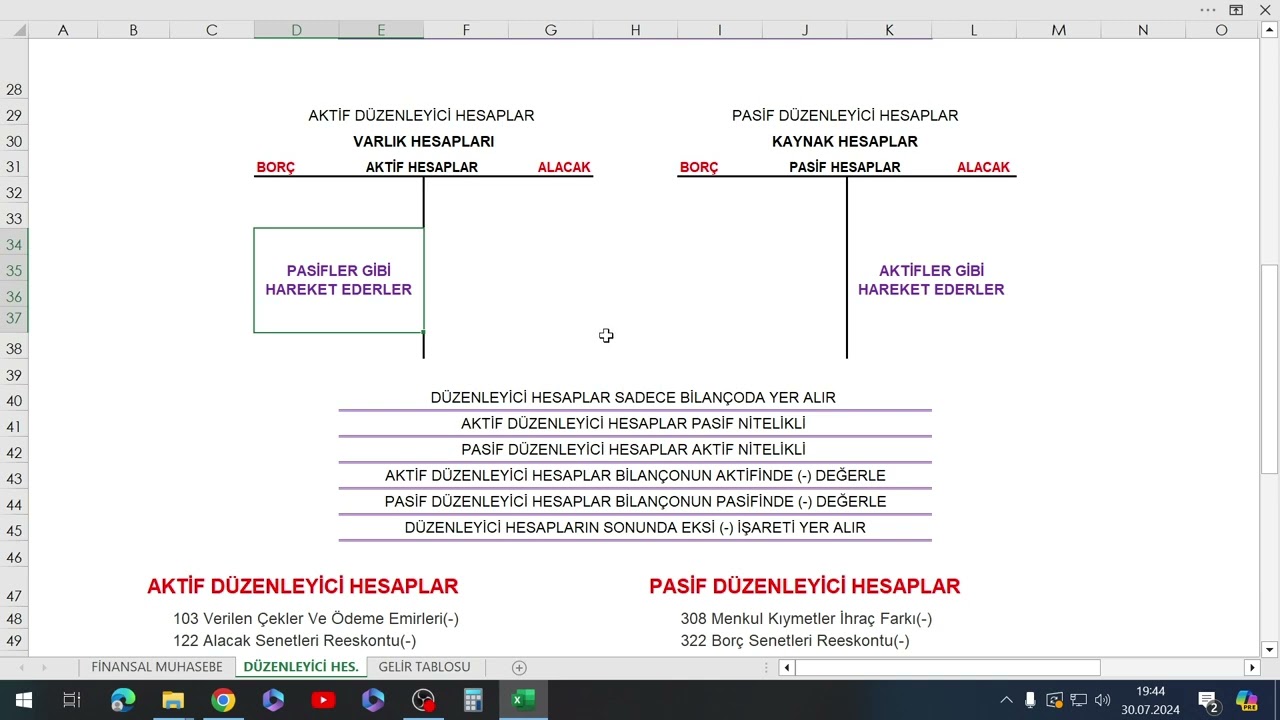Click the horizontal scrollbar right arrow

[x=1252, y=667]
